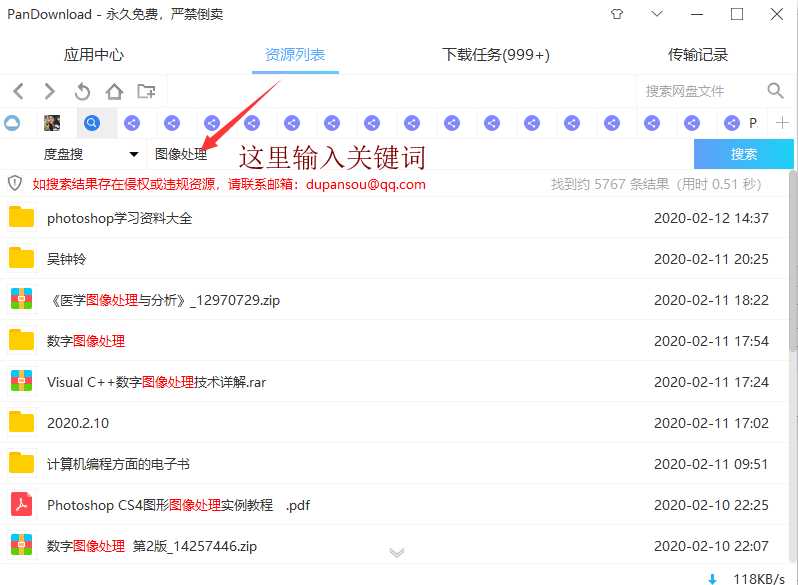Open the user avatar tab
This screenshot has height=585, width=798.
[x=52, y=123]
